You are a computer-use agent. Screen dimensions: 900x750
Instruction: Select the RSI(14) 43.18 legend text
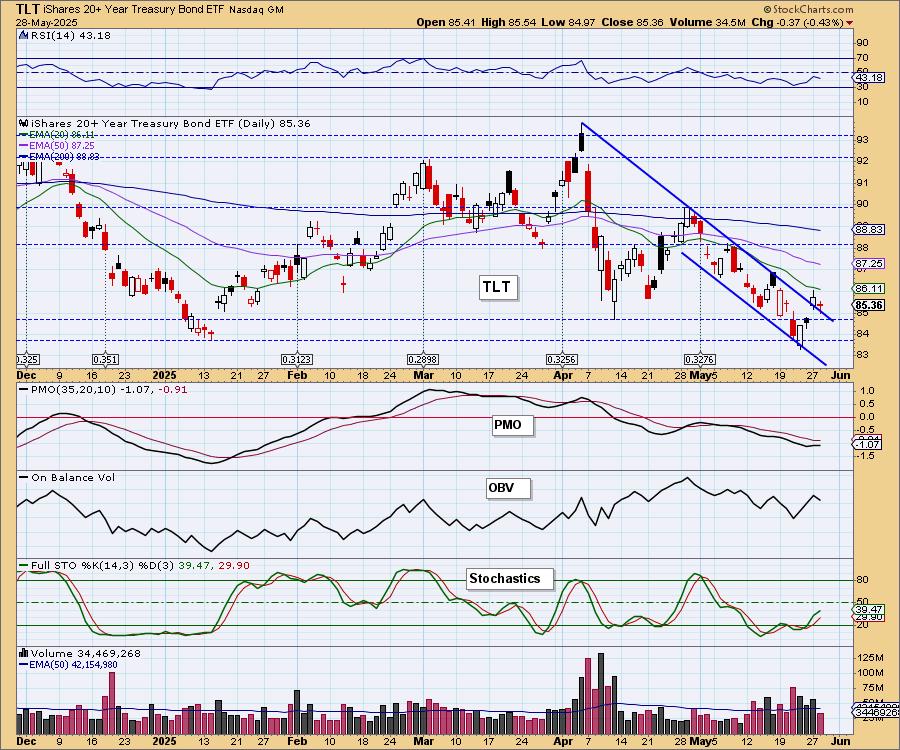click(71, 36)
